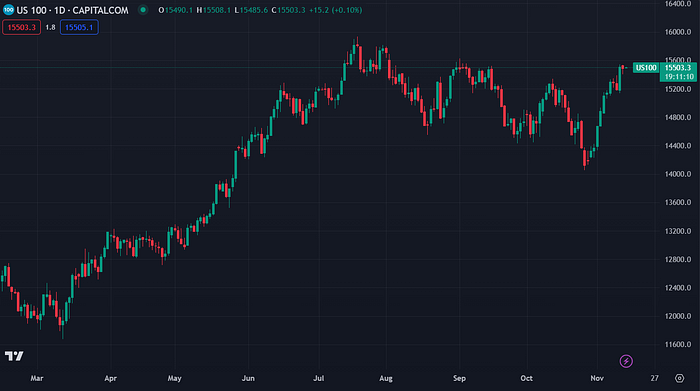Click the green market status dot
The width and height of the screenshot is (700, 391).
[x=143, y=10]
